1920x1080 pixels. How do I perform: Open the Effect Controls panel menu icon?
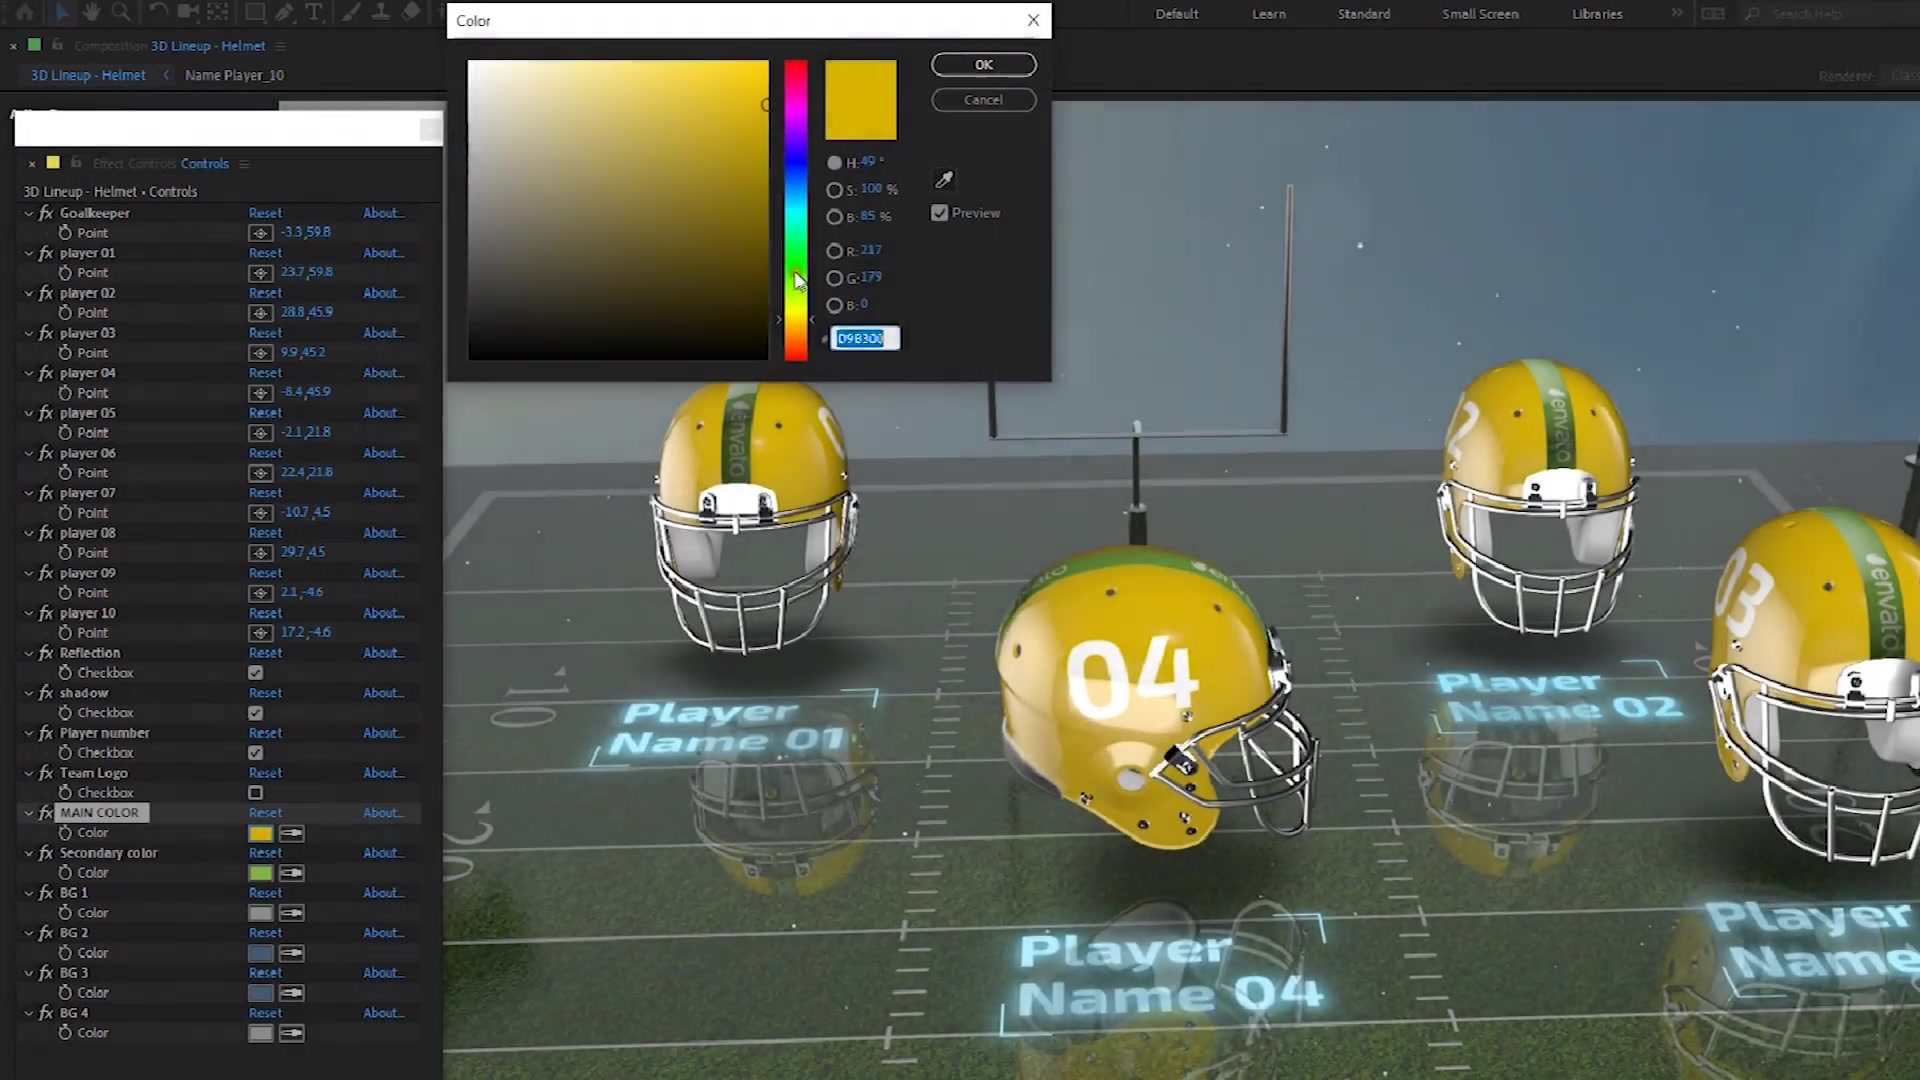(244, 164)
